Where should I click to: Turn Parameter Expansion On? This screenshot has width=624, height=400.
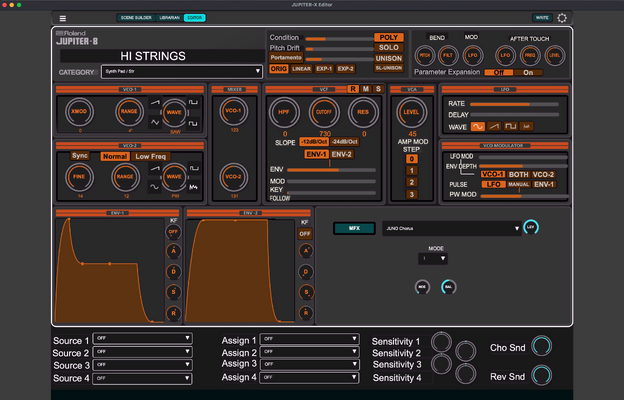click(x=528, y=72)
